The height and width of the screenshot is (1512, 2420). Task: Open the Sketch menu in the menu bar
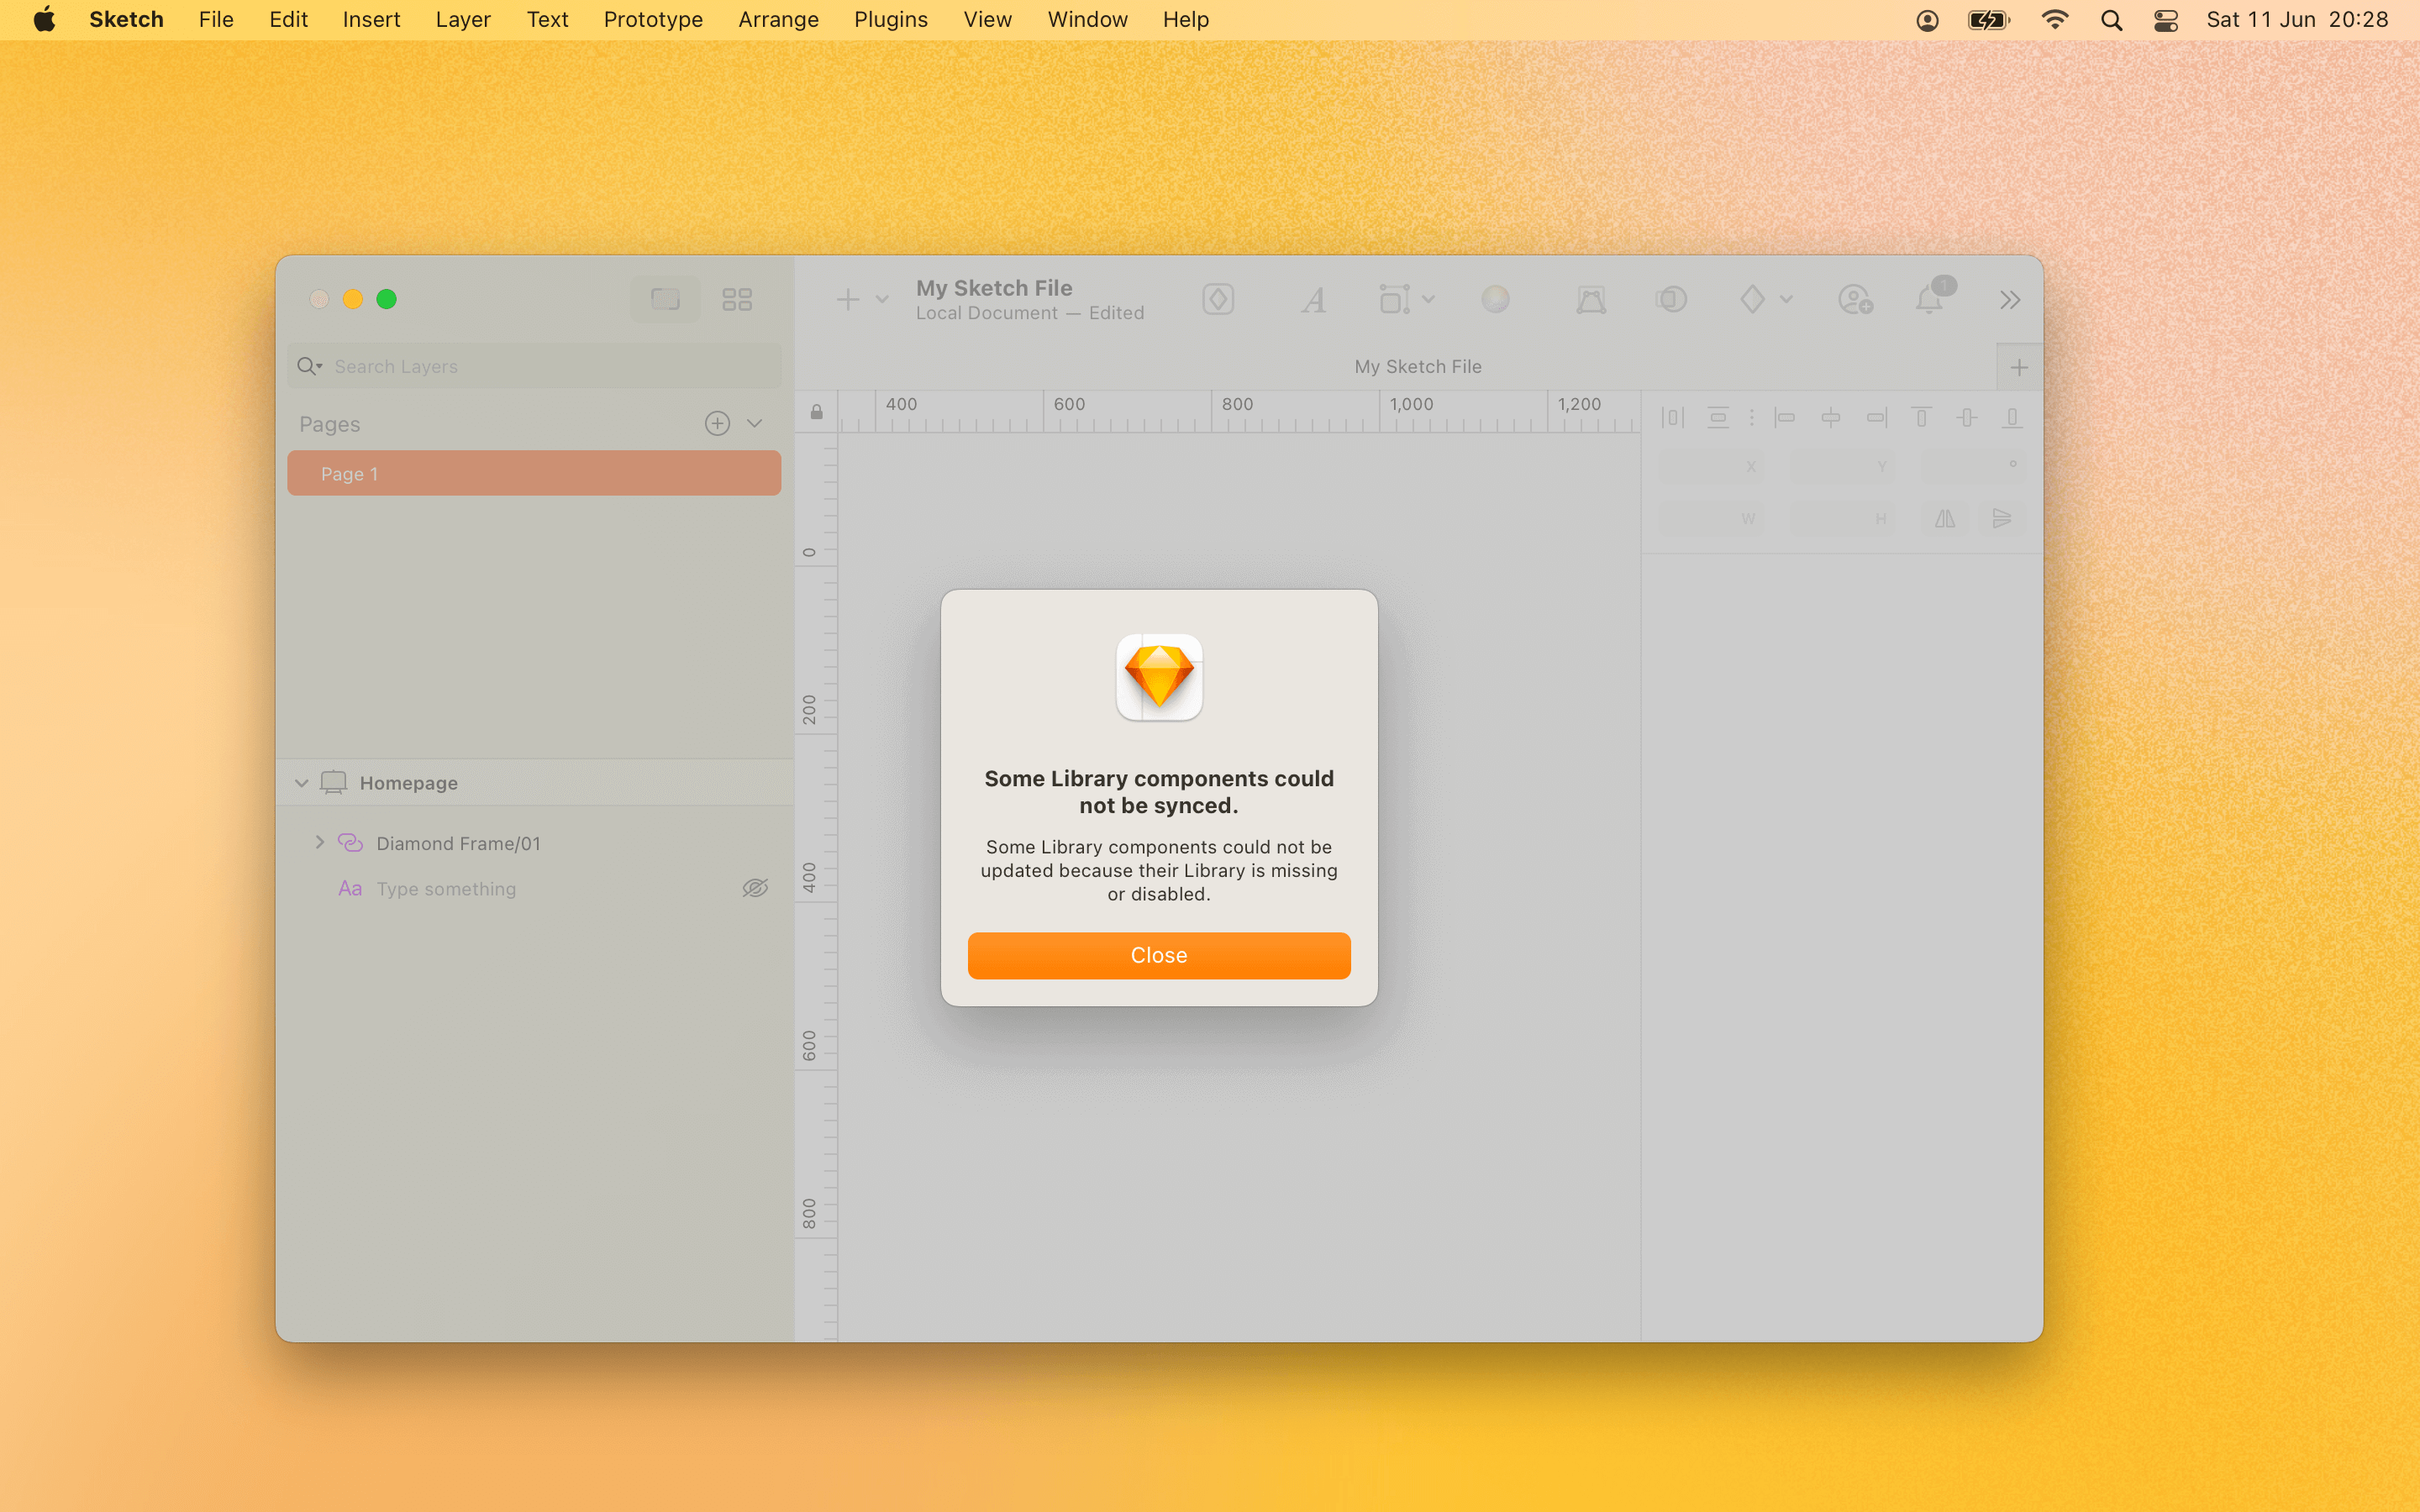[126, 19]
